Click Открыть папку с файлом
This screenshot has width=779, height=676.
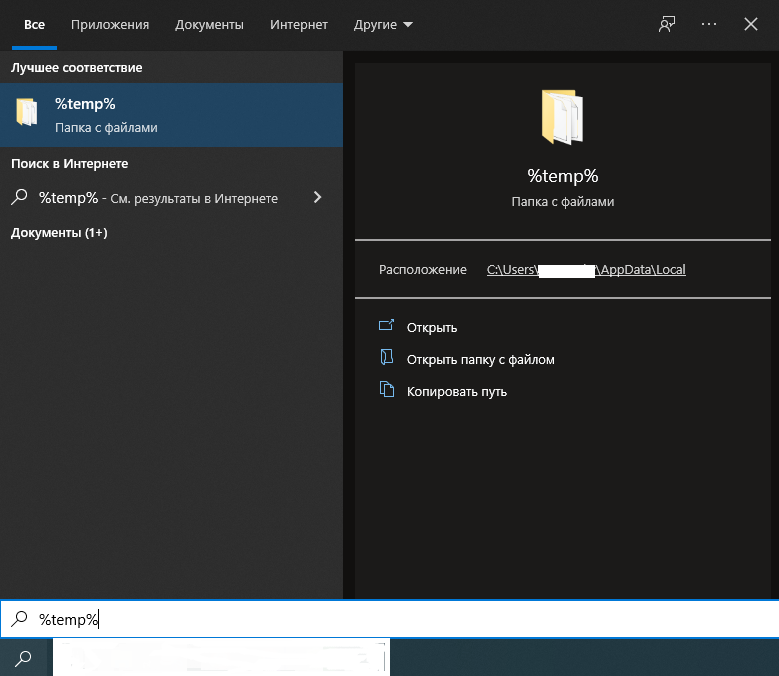pos(480,360)
